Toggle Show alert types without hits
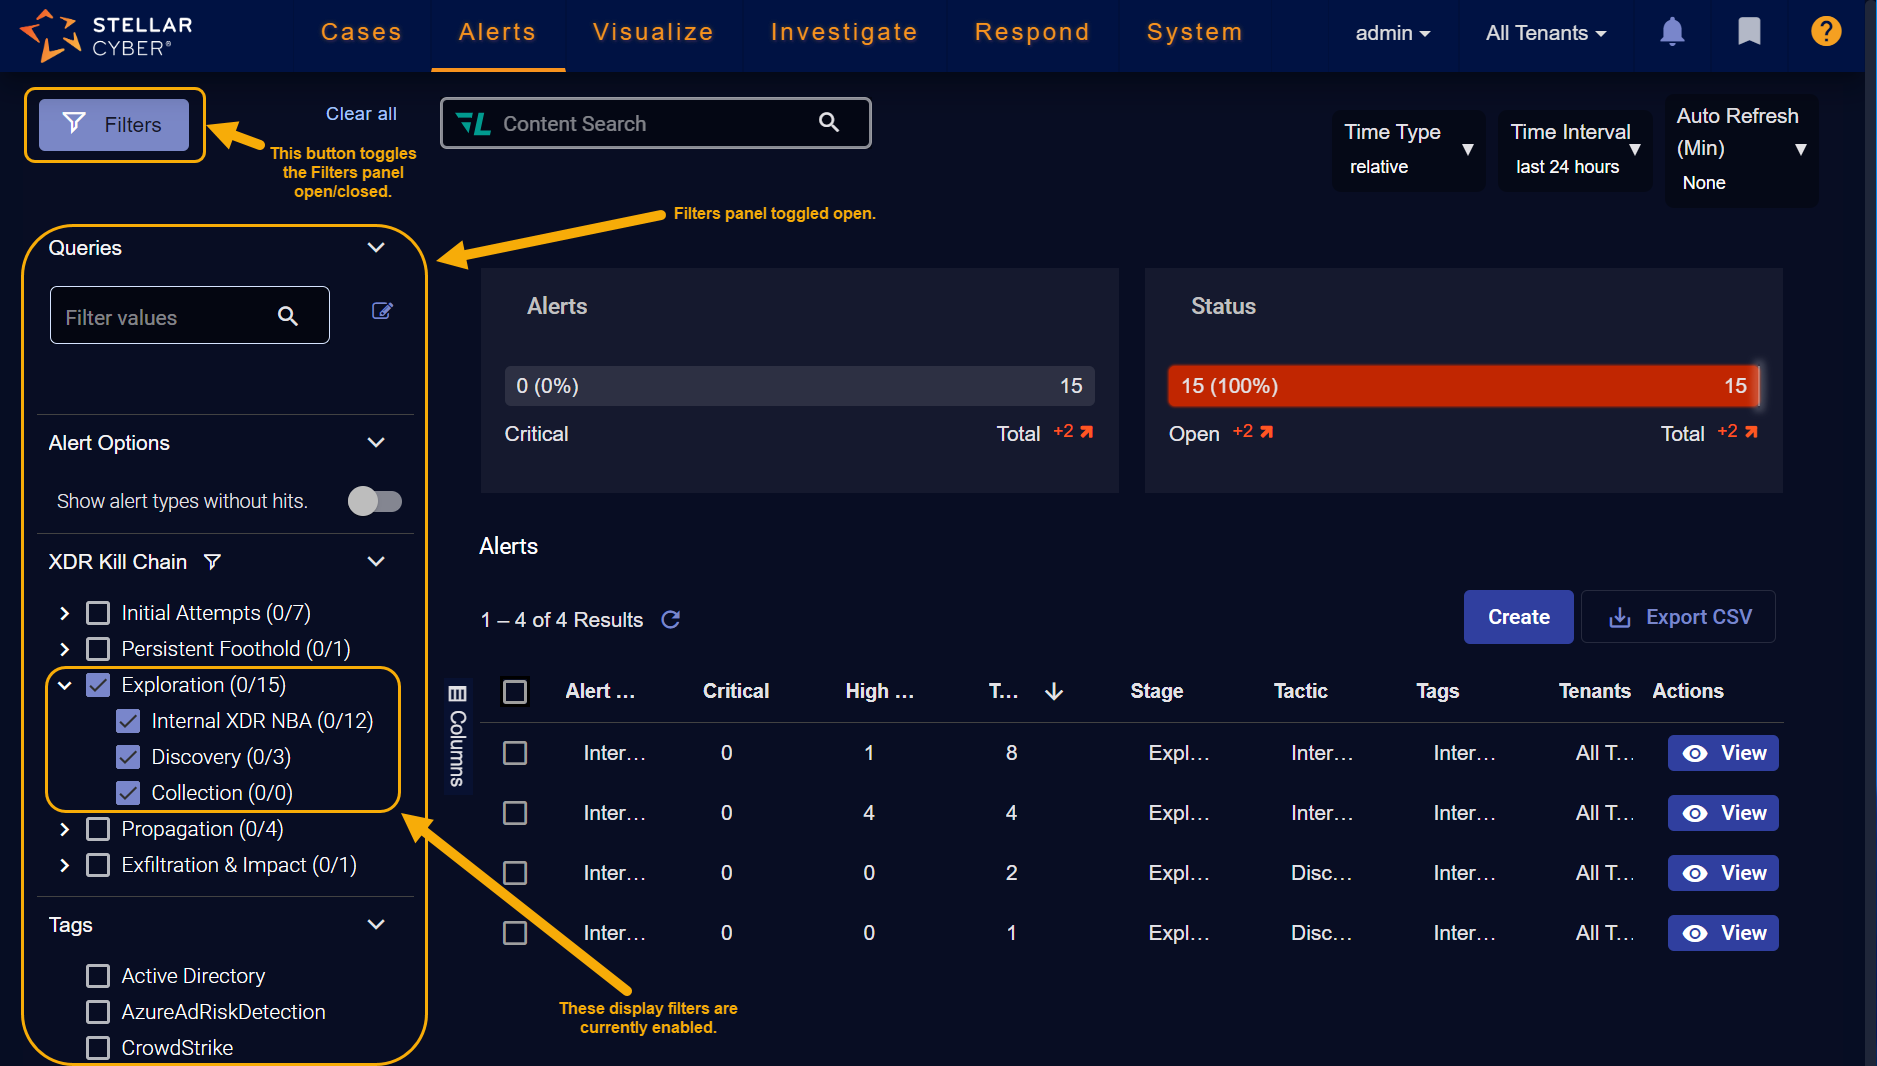This screenshot has width=1877, height=1066. pyautogui.click(x=375, y=501)
